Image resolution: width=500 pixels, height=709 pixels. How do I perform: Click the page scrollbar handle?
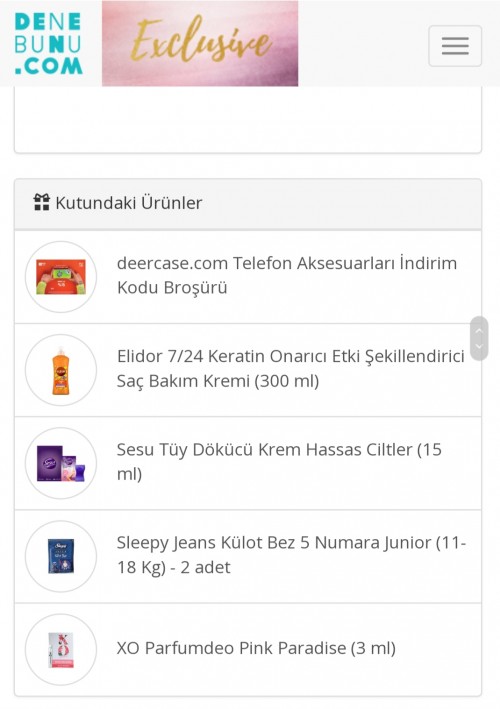click(x=479, y=338)
